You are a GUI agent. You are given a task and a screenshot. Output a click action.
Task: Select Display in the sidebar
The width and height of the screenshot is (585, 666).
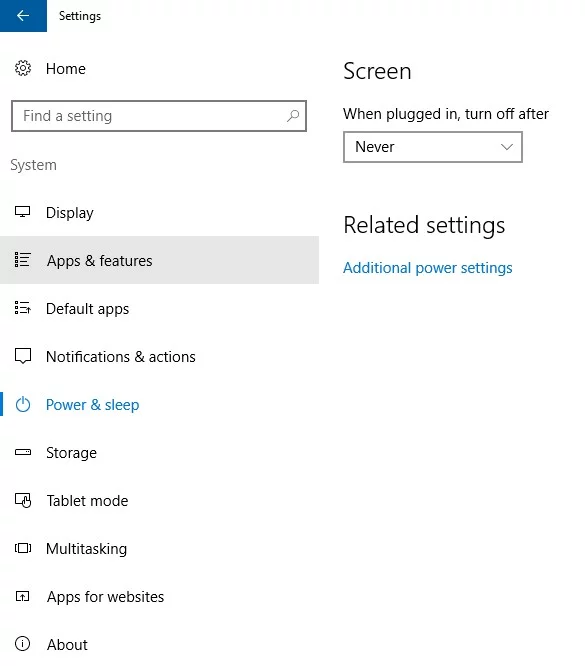click(159, 212)
